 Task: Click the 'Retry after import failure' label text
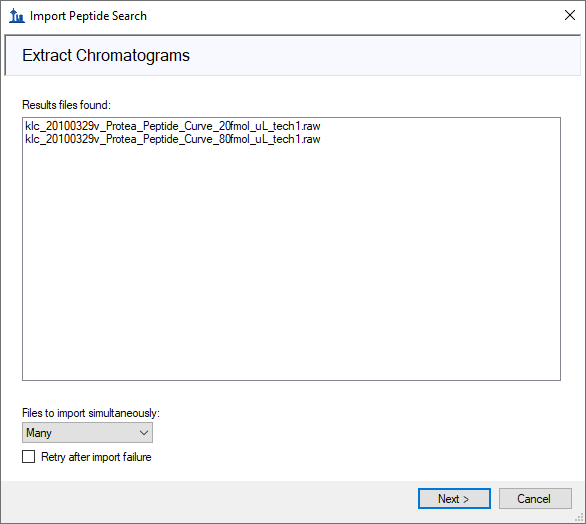pyautogui.click(x=96, y=457)
